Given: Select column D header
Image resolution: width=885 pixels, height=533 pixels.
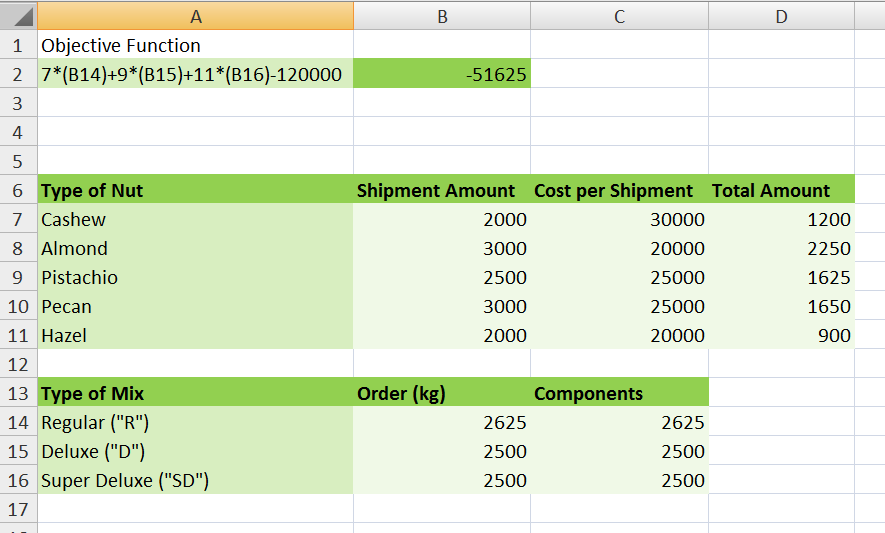Looking at the screenshot, I should (x=781, y=15).
